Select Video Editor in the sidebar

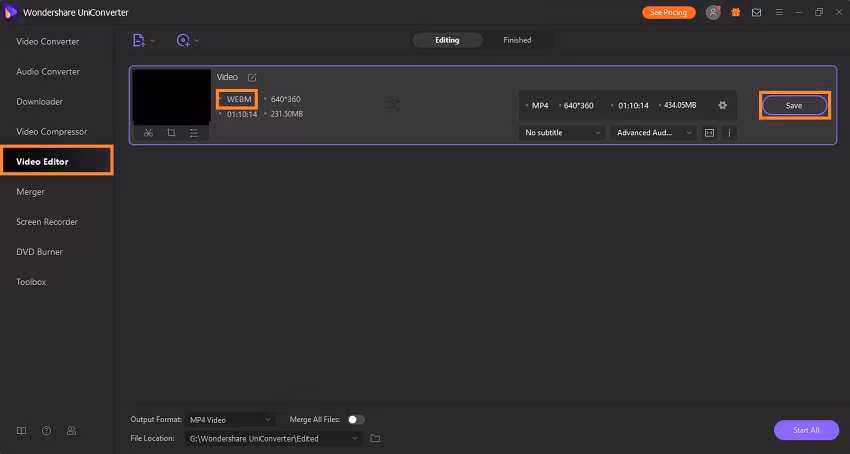tap(57, 162)
